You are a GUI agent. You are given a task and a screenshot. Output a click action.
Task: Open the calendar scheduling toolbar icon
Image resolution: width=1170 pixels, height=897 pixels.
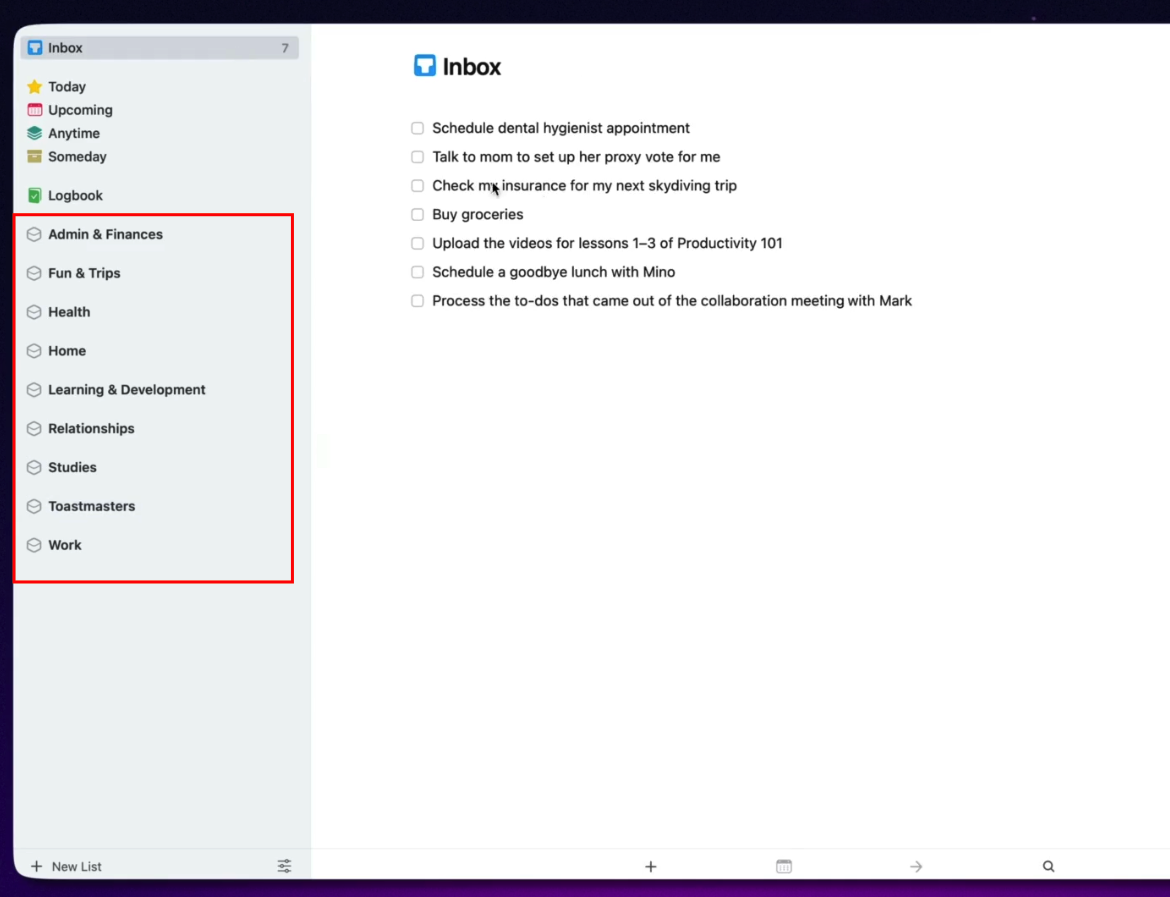(x=783, y=866)
